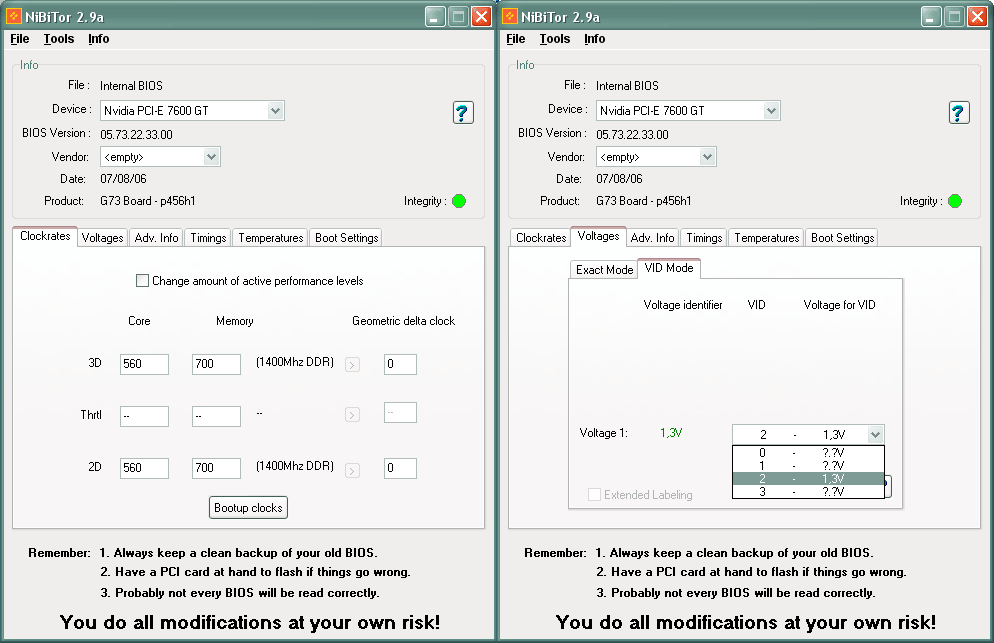Click the green Integrity indicator in left window

459,201
